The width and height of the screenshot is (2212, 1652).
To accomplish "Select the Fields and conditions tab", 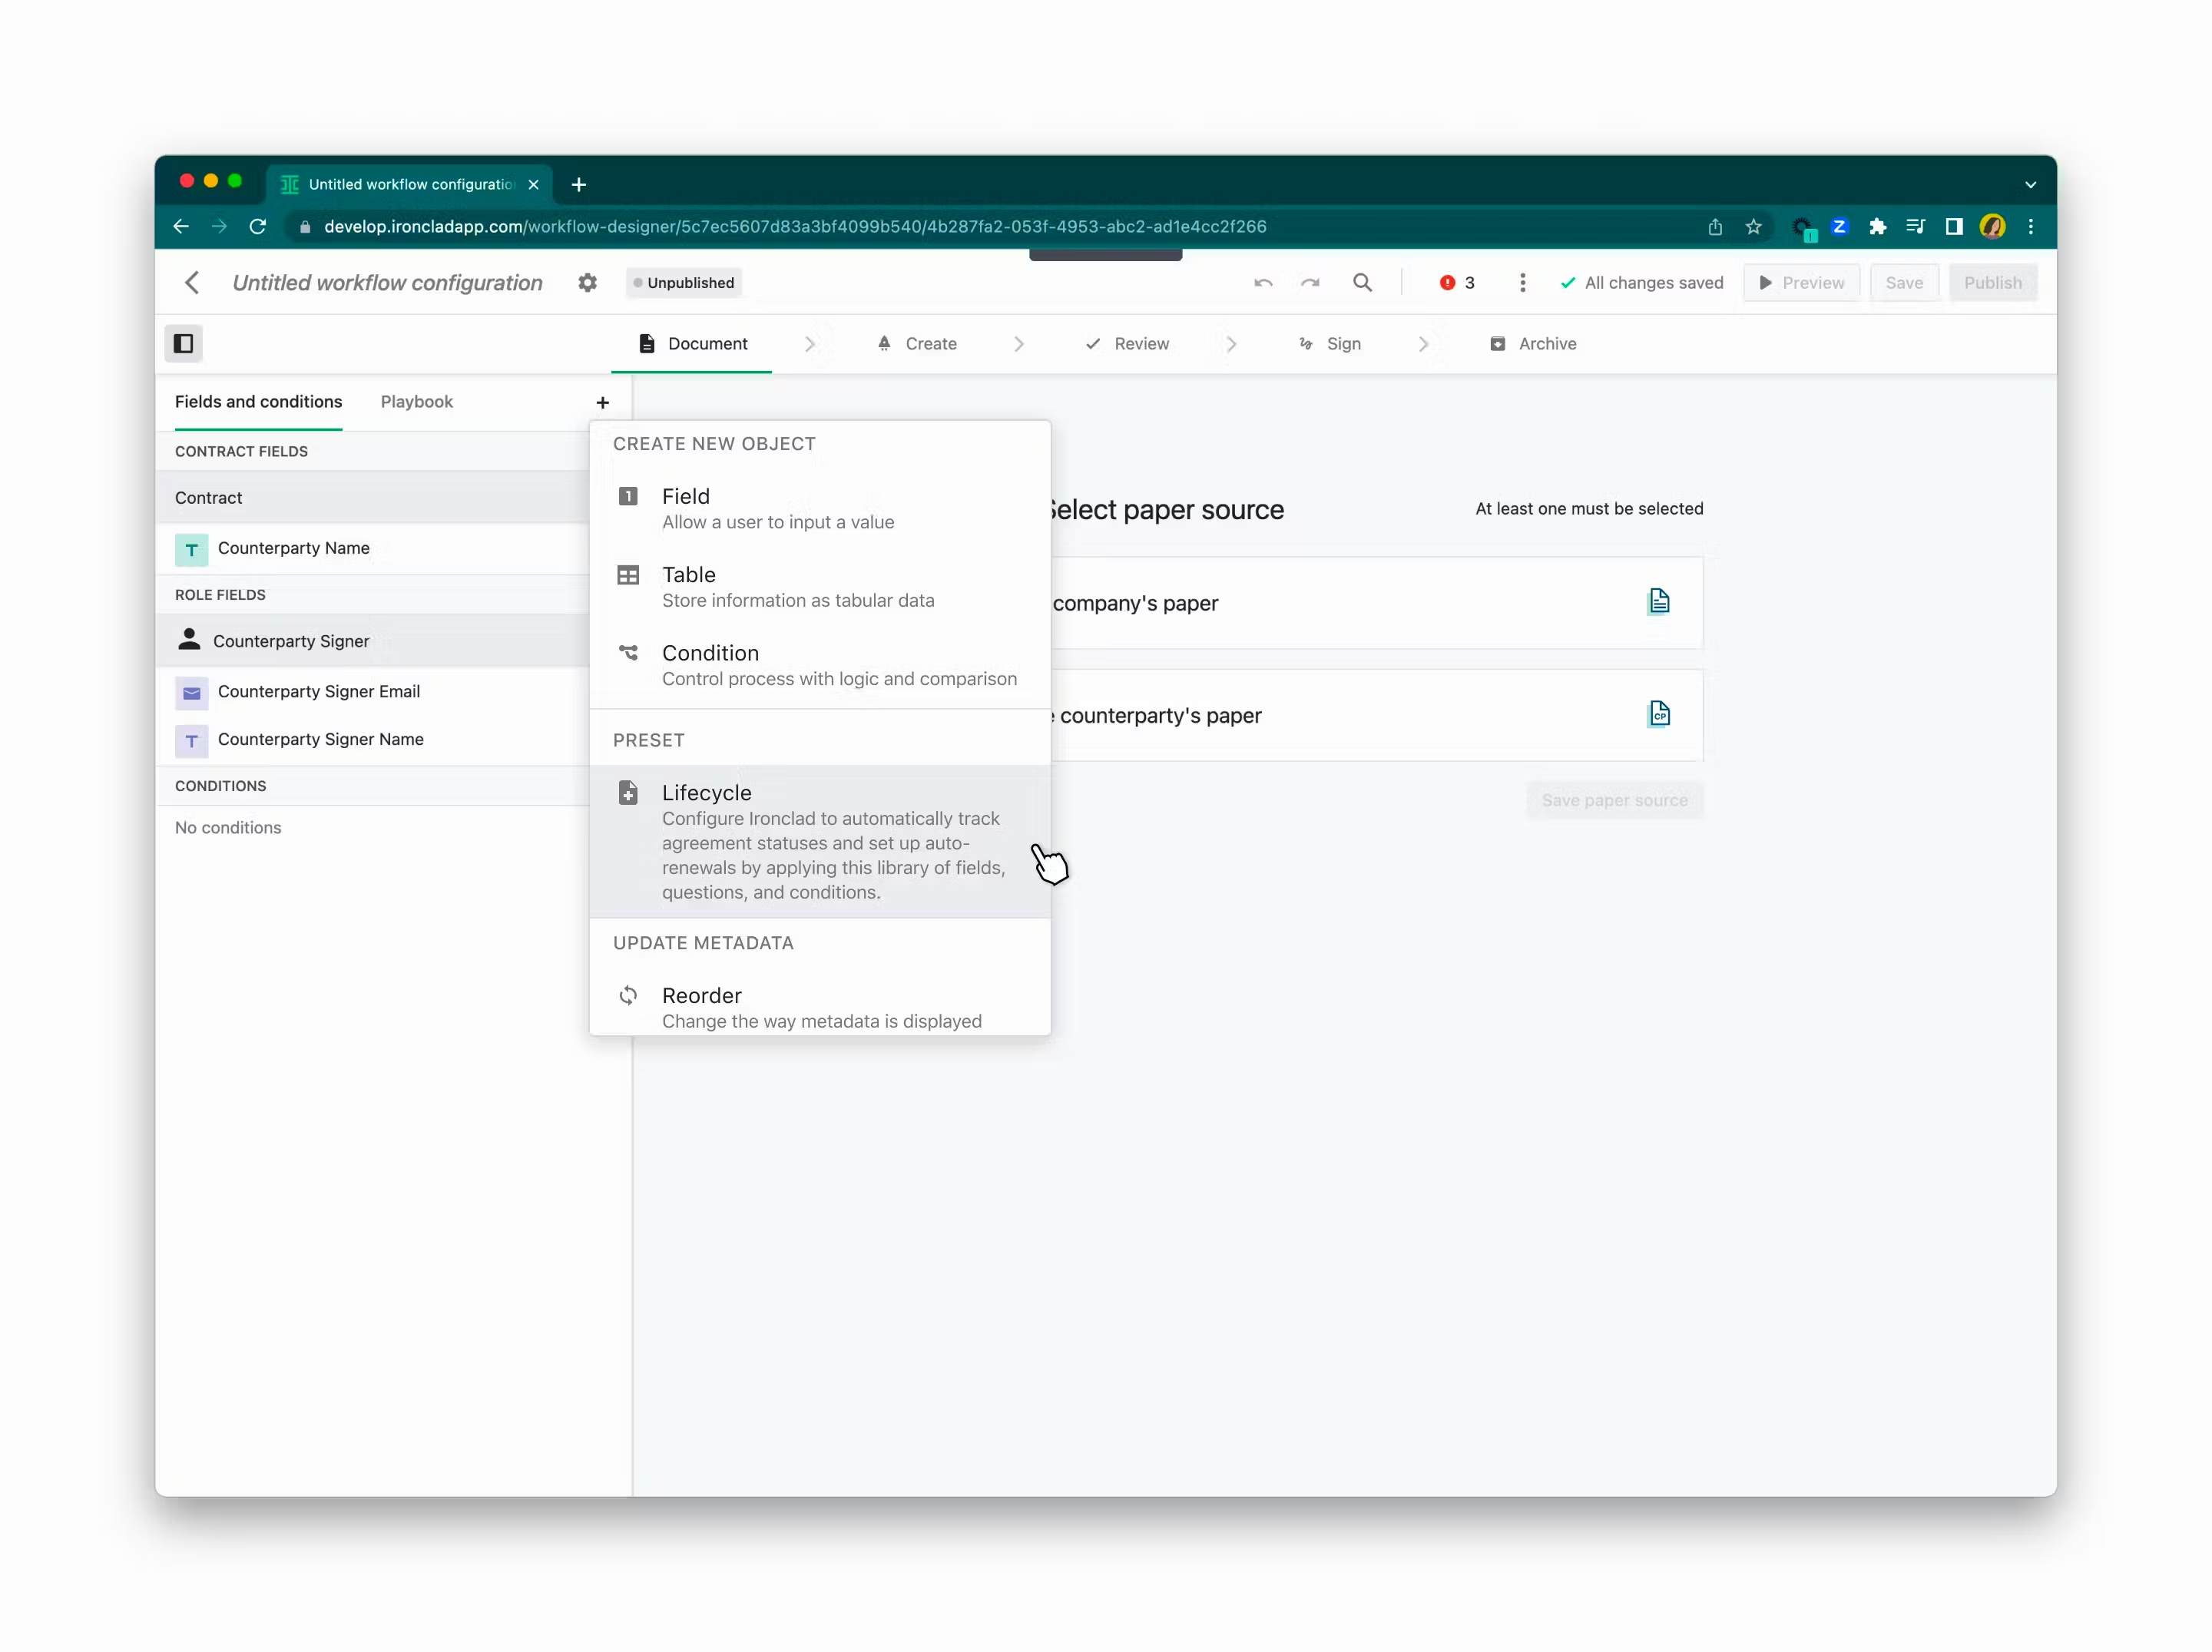I will (x=258, y=402).
